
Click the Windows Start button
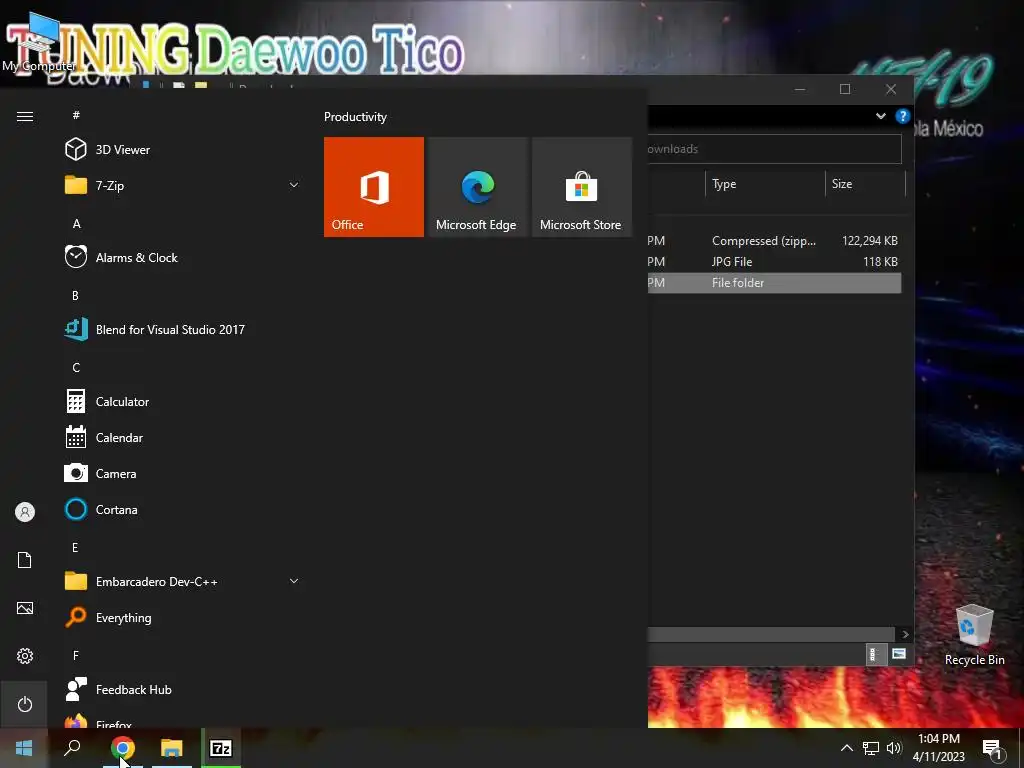coord(24,748)
